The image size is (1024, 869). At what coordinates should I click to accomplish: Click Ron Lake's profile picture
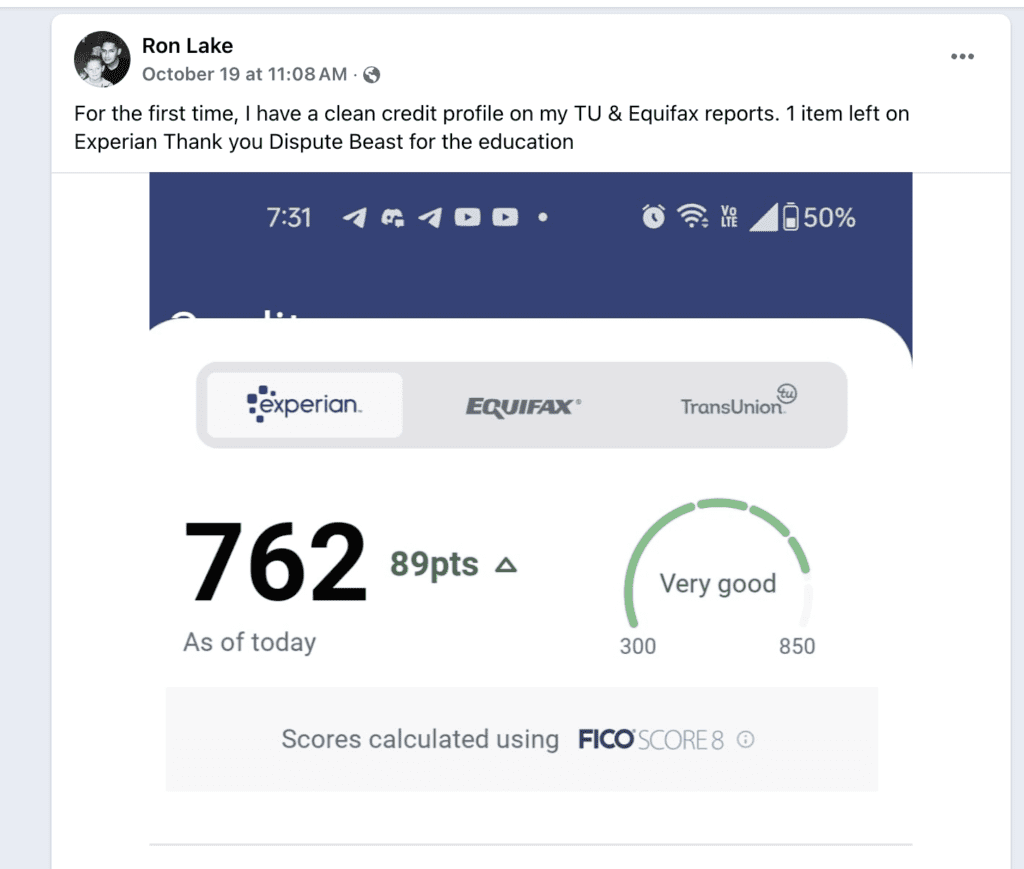click(x=102, y=59)
